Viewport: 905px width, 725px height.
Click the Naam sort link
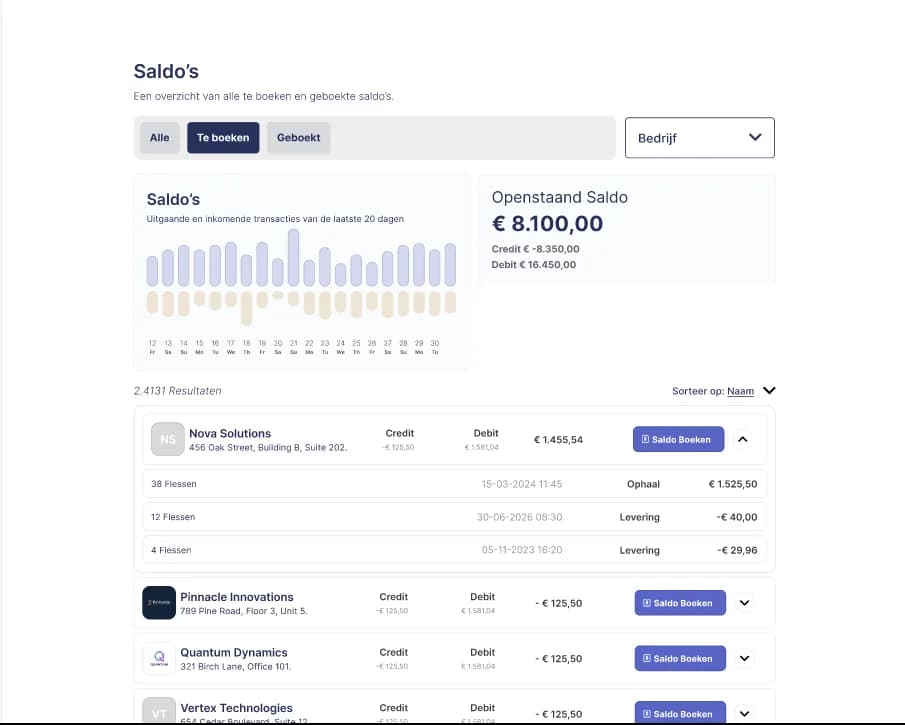[741, 391]
